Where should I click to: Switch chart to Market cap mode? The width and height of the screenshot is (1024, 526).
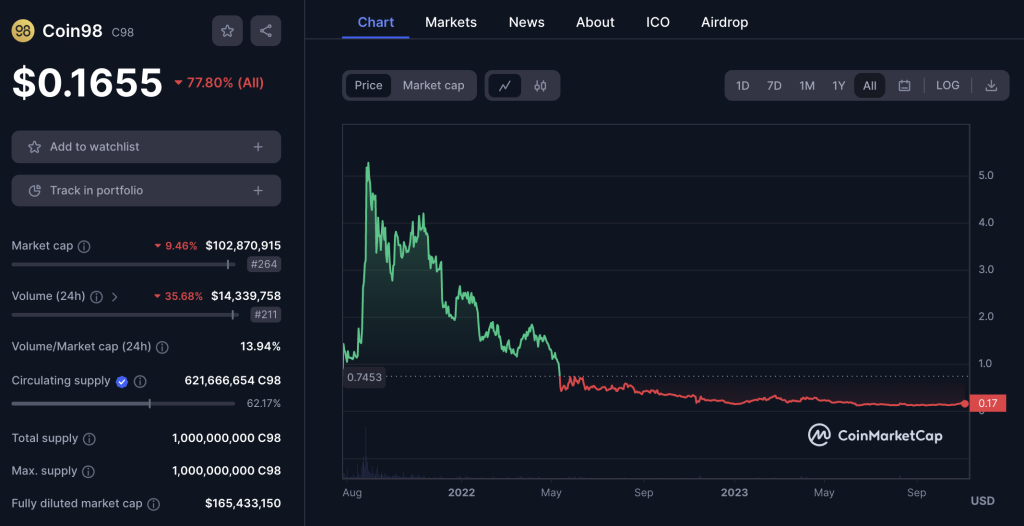click(x=434, y=86)
